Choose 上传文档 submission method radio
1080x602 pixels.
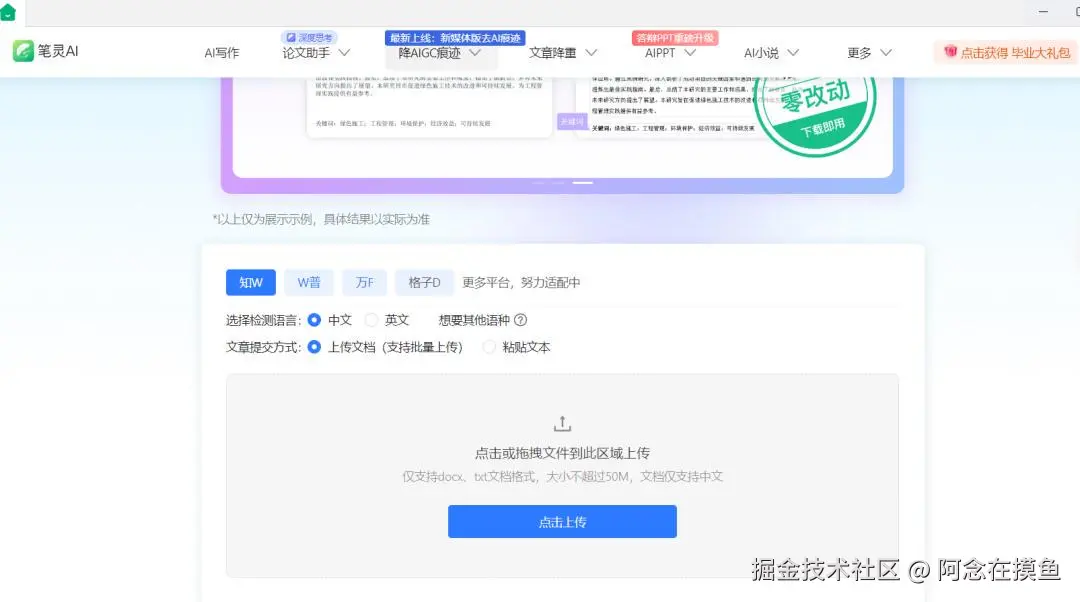coord(314,347)
